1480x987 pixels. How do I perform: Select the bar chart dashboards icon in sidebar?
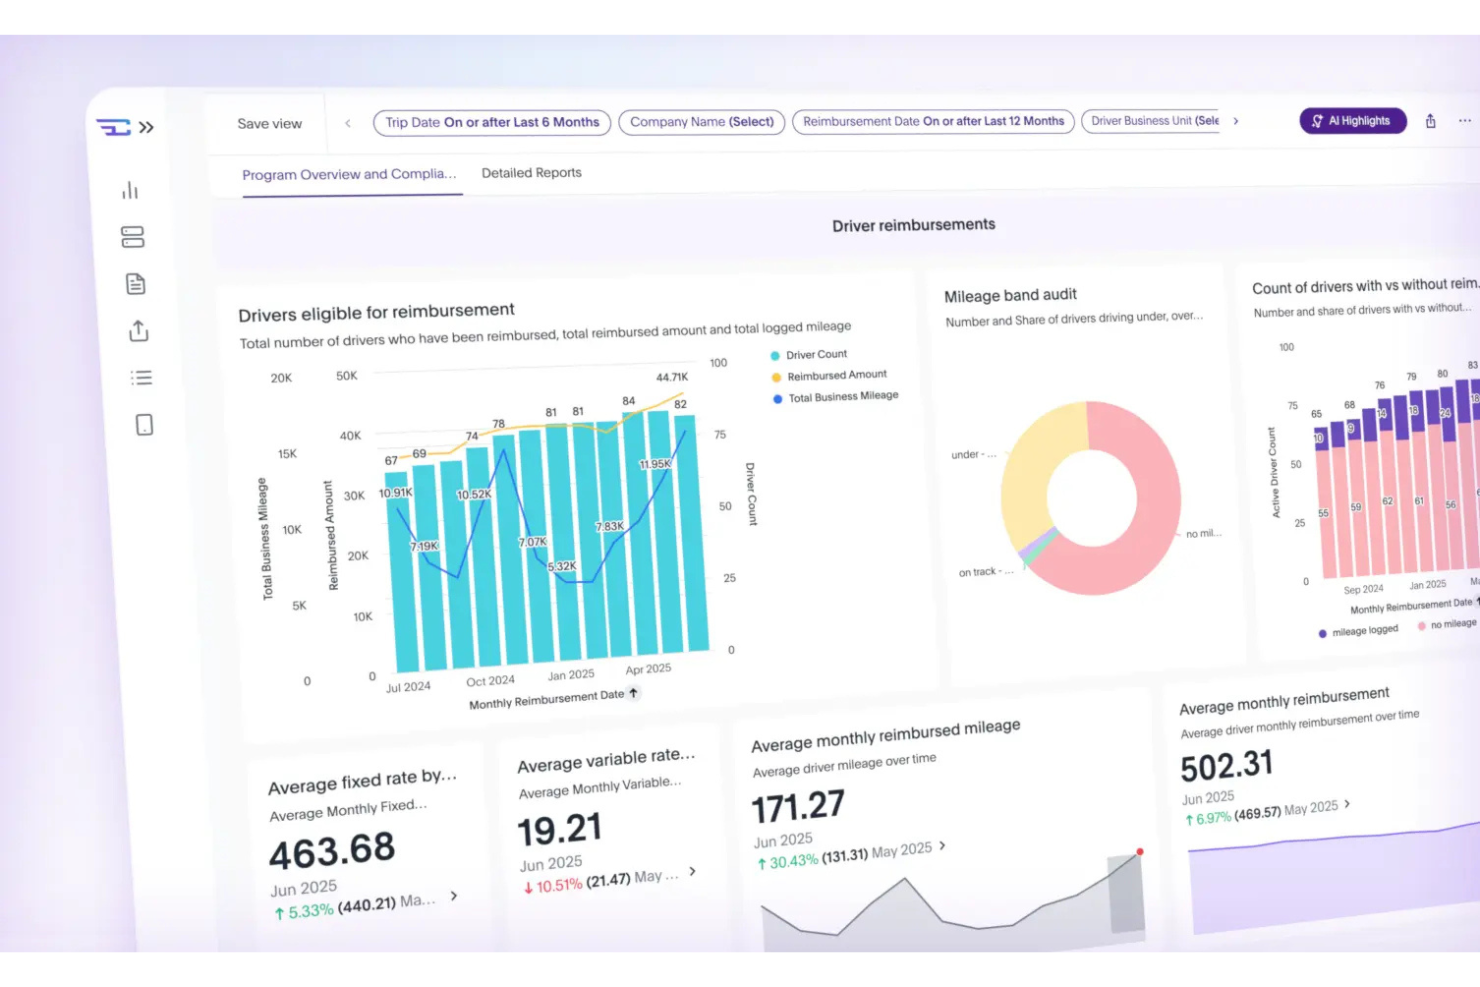tap(131, 189)
